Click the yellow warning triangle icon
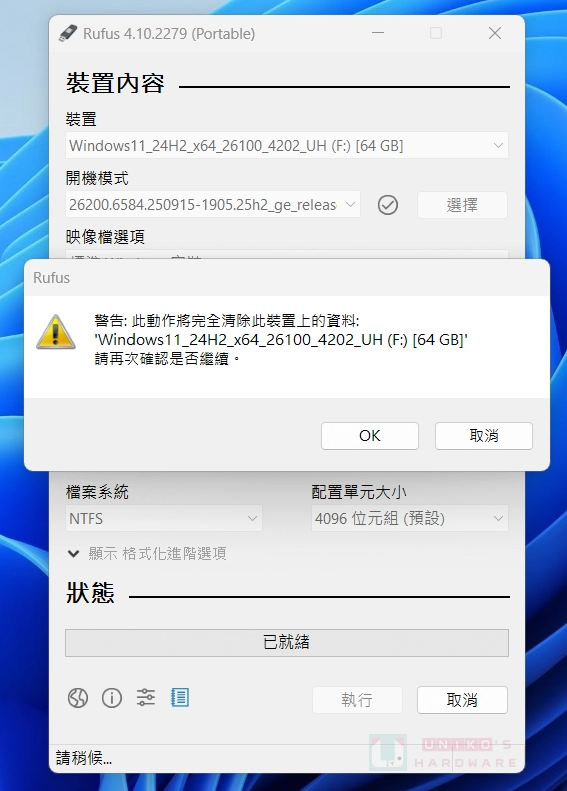Image resolution: width=567 pixels, height=791 pixels. click(55, 332)
